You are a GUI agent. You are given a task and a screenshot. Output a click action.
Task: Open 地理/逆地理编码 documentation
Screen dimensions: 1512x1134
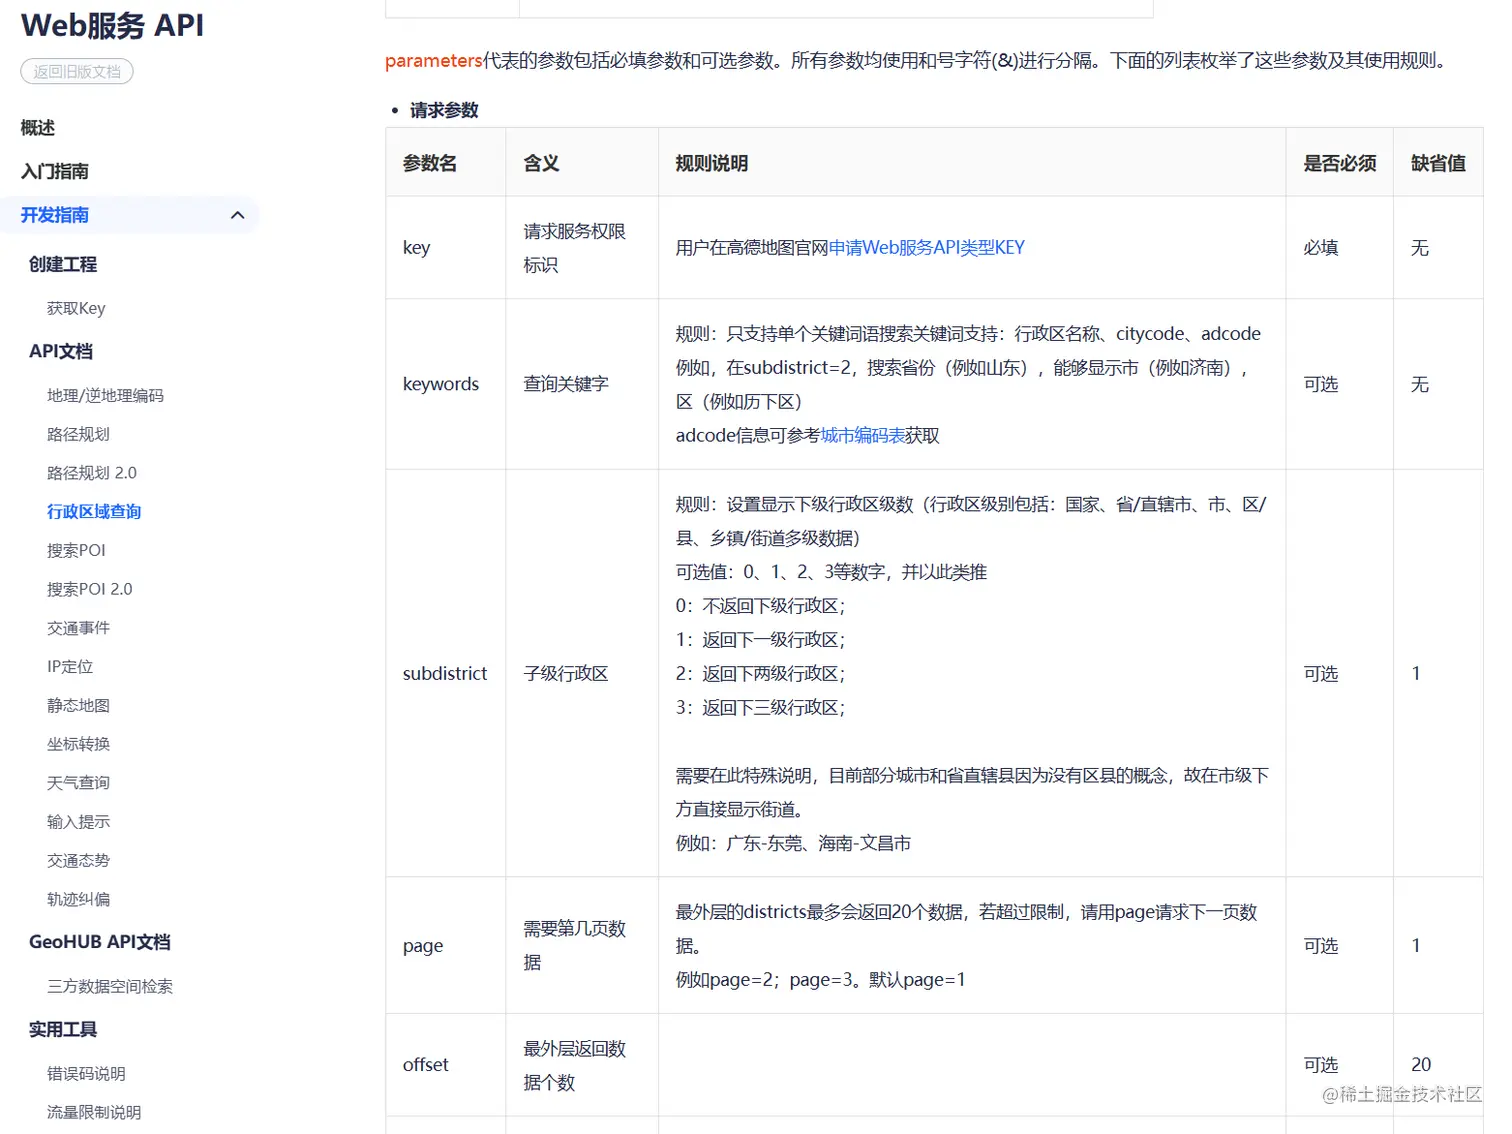tap(105, 396)
